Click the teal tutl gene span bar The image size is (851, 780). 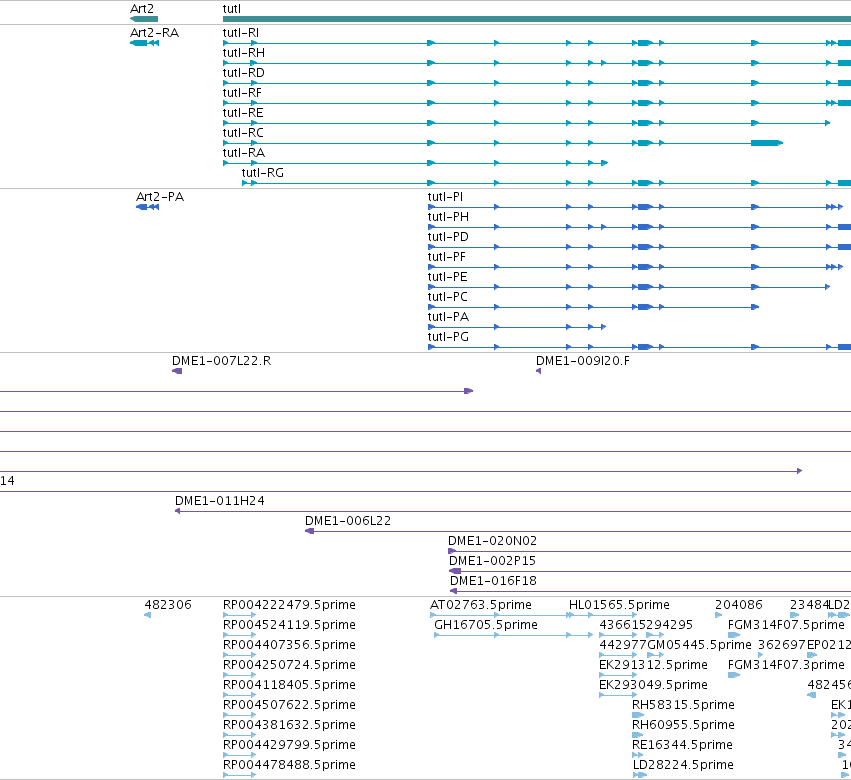(x=537, y=19)
